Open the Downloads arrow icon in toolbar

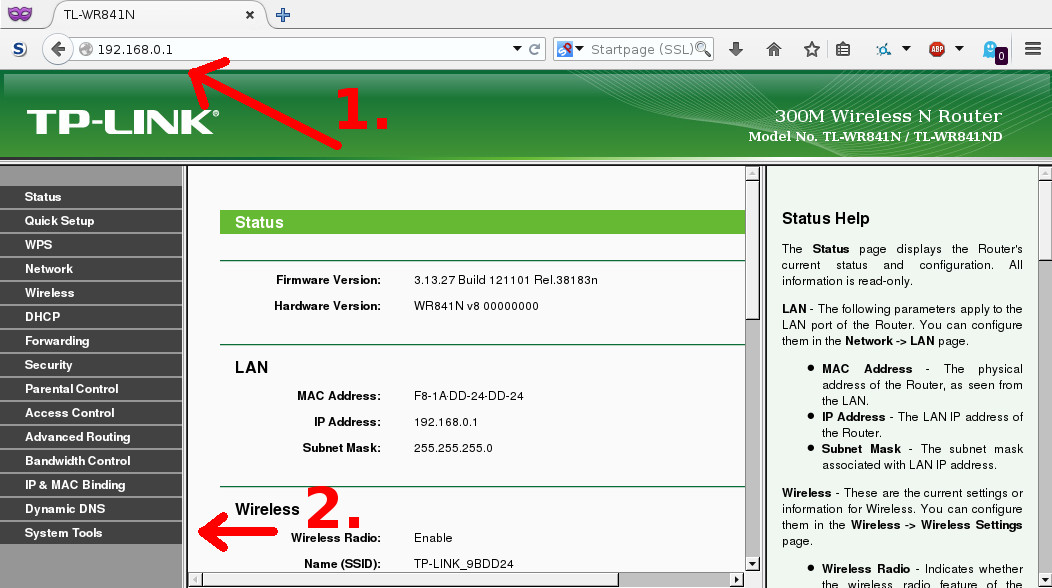coord(736,49)
